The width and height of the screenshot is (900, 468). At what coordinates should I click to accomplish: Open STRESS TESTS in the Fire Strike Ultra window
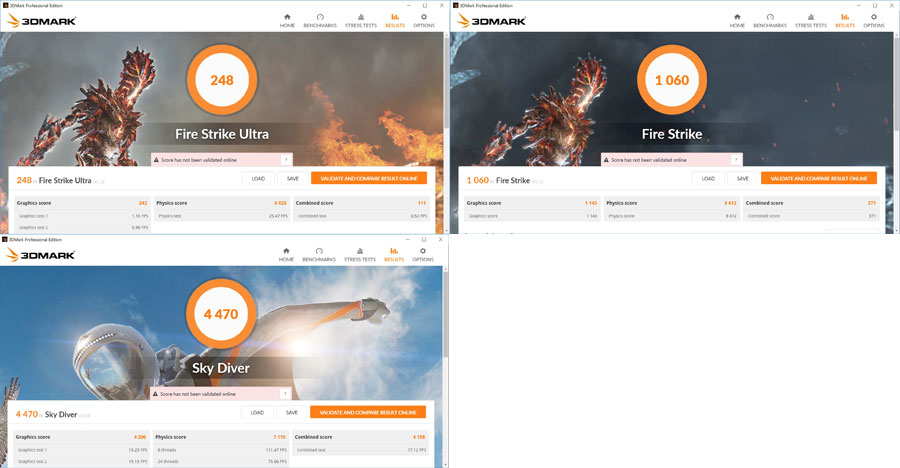[361, 21]
